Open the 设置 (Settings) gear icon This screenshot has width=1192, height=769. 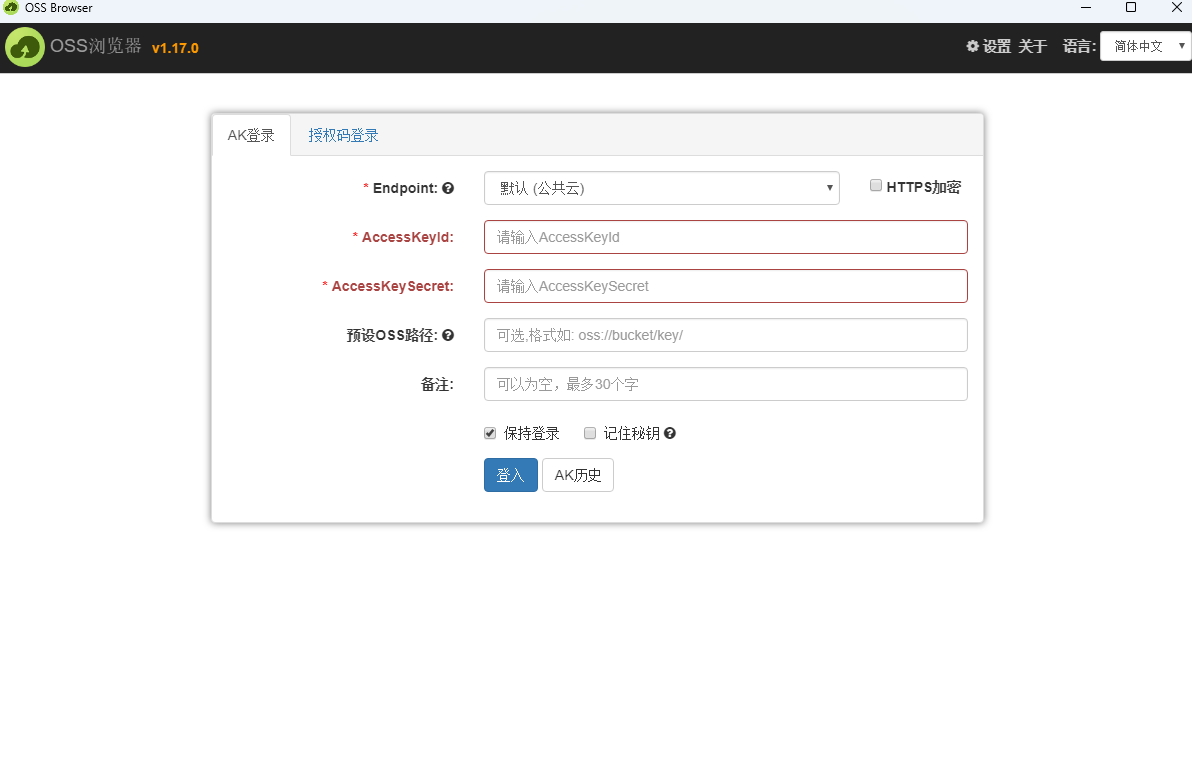pyautogui.click(x=972, y=46)
